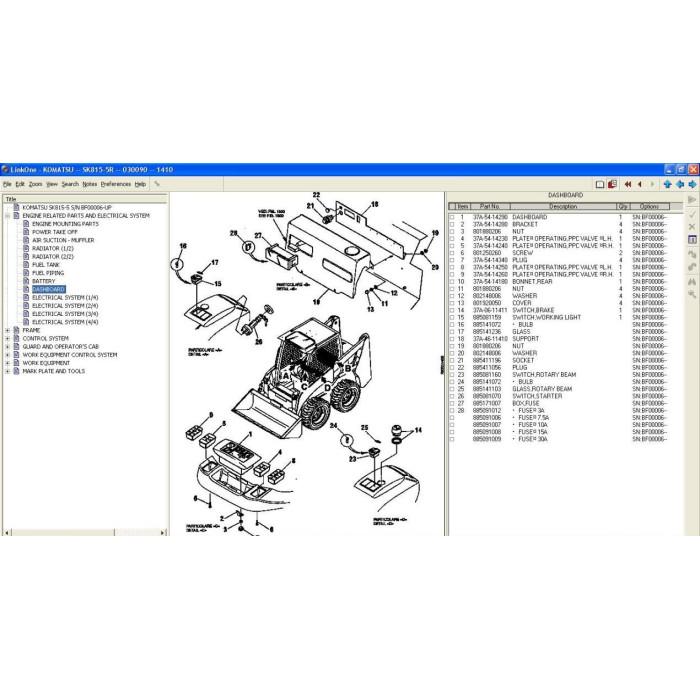The height and width of the screenshot is (700, 700).
Task: Click the blue left arrow icon
Action: 680,184
